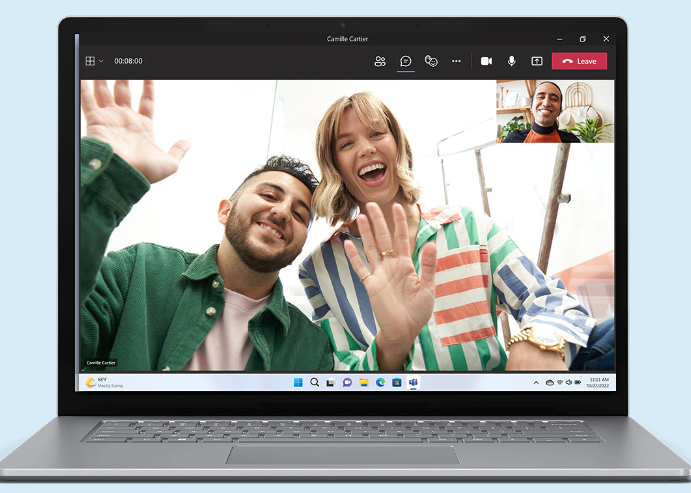The height and width of the screenshot is (493, 691).
Task: Expand hidden system tray icons chevron
Action: click(536, 383)
